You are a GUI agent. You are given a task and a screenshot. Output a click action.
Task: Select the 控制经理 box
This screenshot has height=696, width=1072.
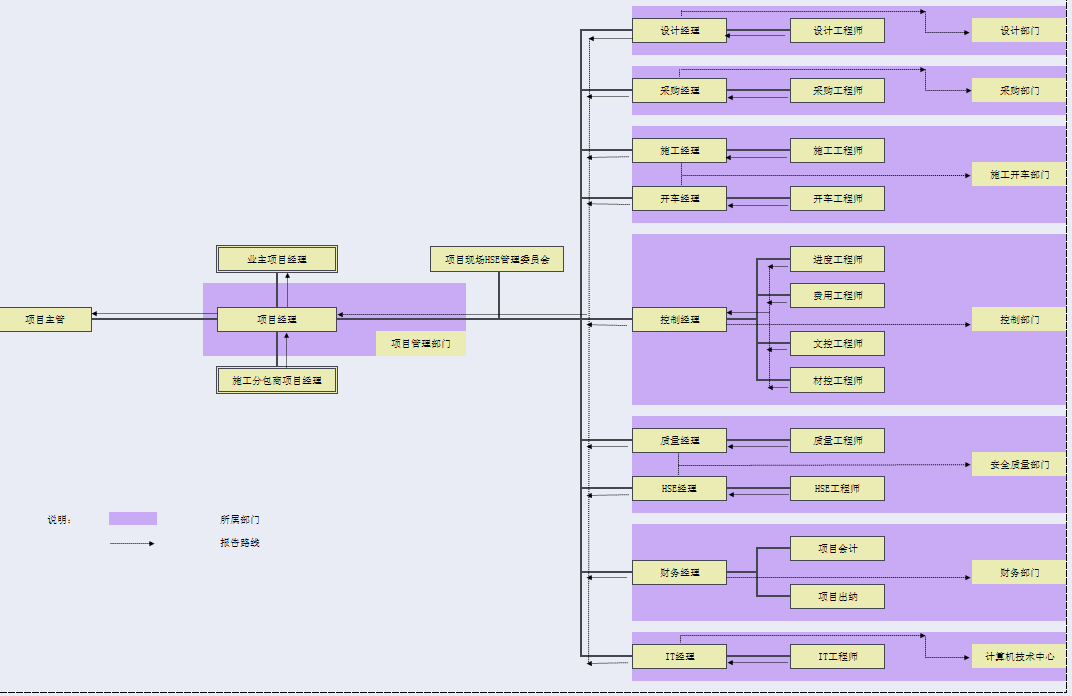pos(679,320)
